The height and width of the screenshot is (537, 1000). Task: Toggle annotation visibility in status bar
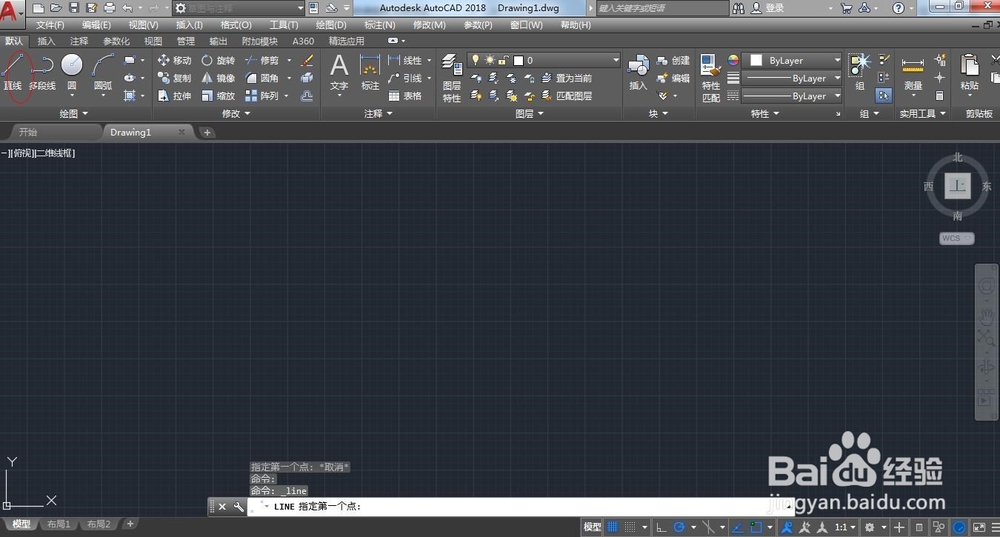[787, 527]
